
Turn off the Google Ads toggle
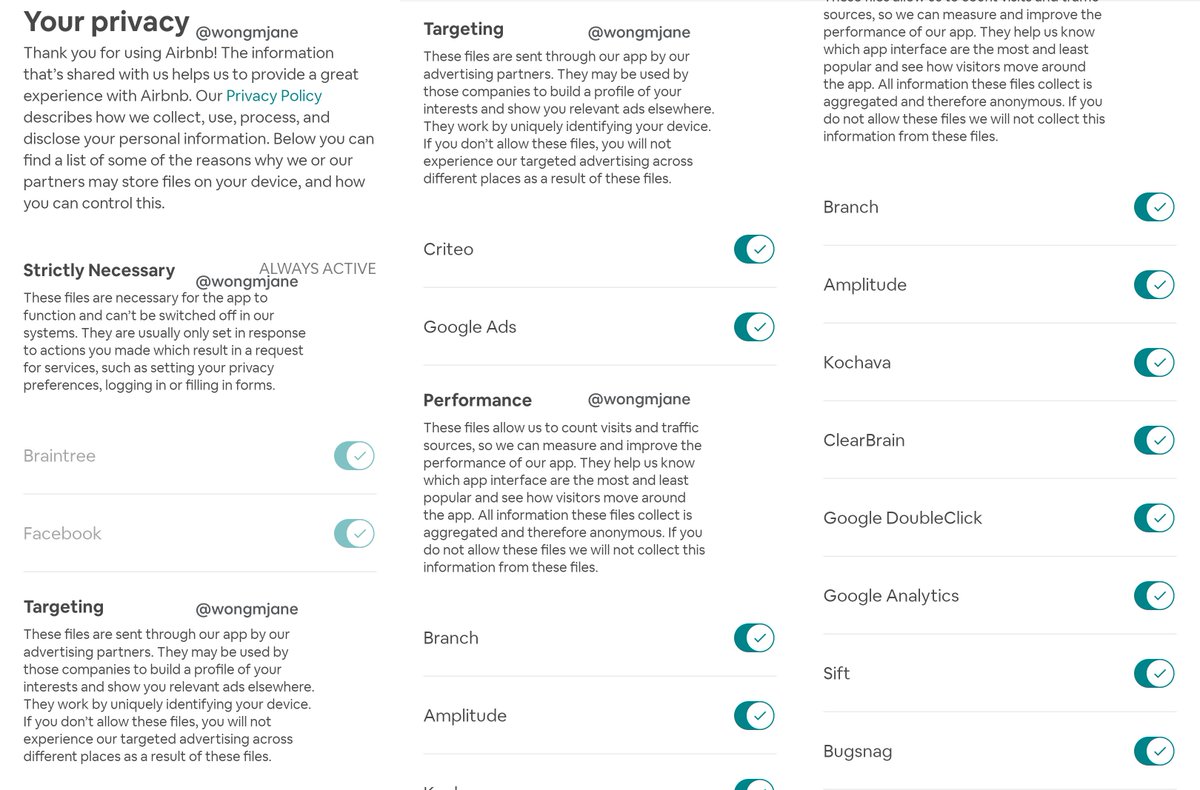coord(754,327)
